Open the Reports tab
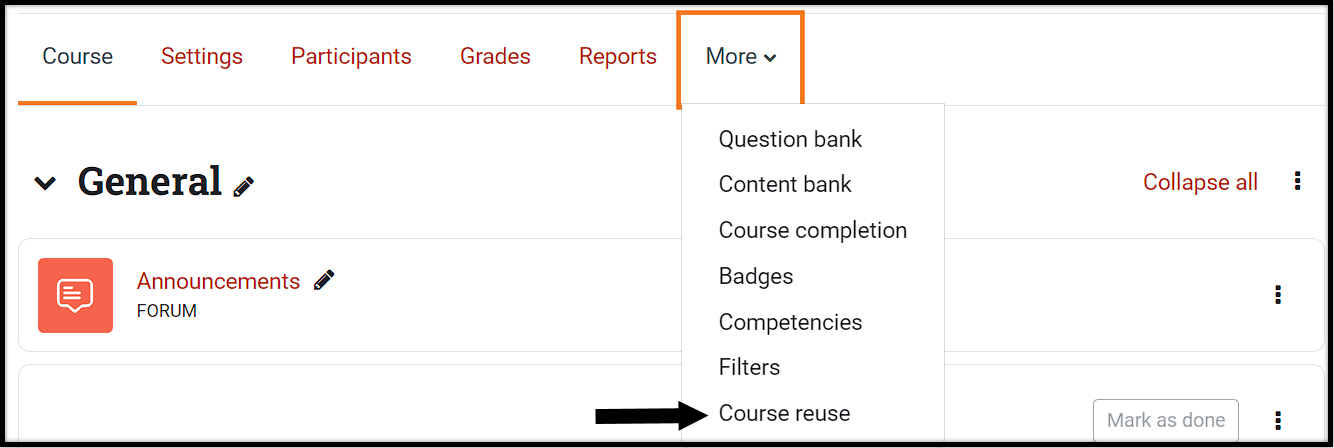This screenshot has width=1334, height=448. pyautogui.click(x=618, y=57)
